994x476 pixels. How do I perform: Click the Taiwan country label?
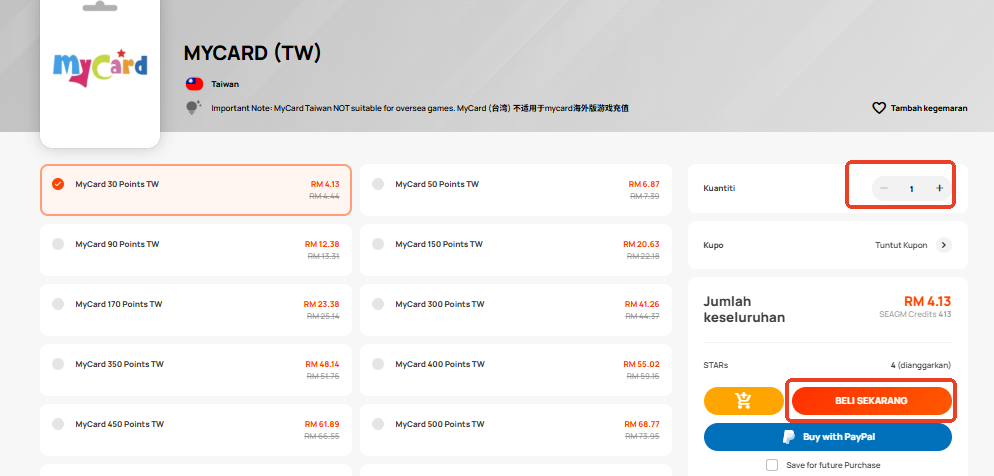(225, 84)
